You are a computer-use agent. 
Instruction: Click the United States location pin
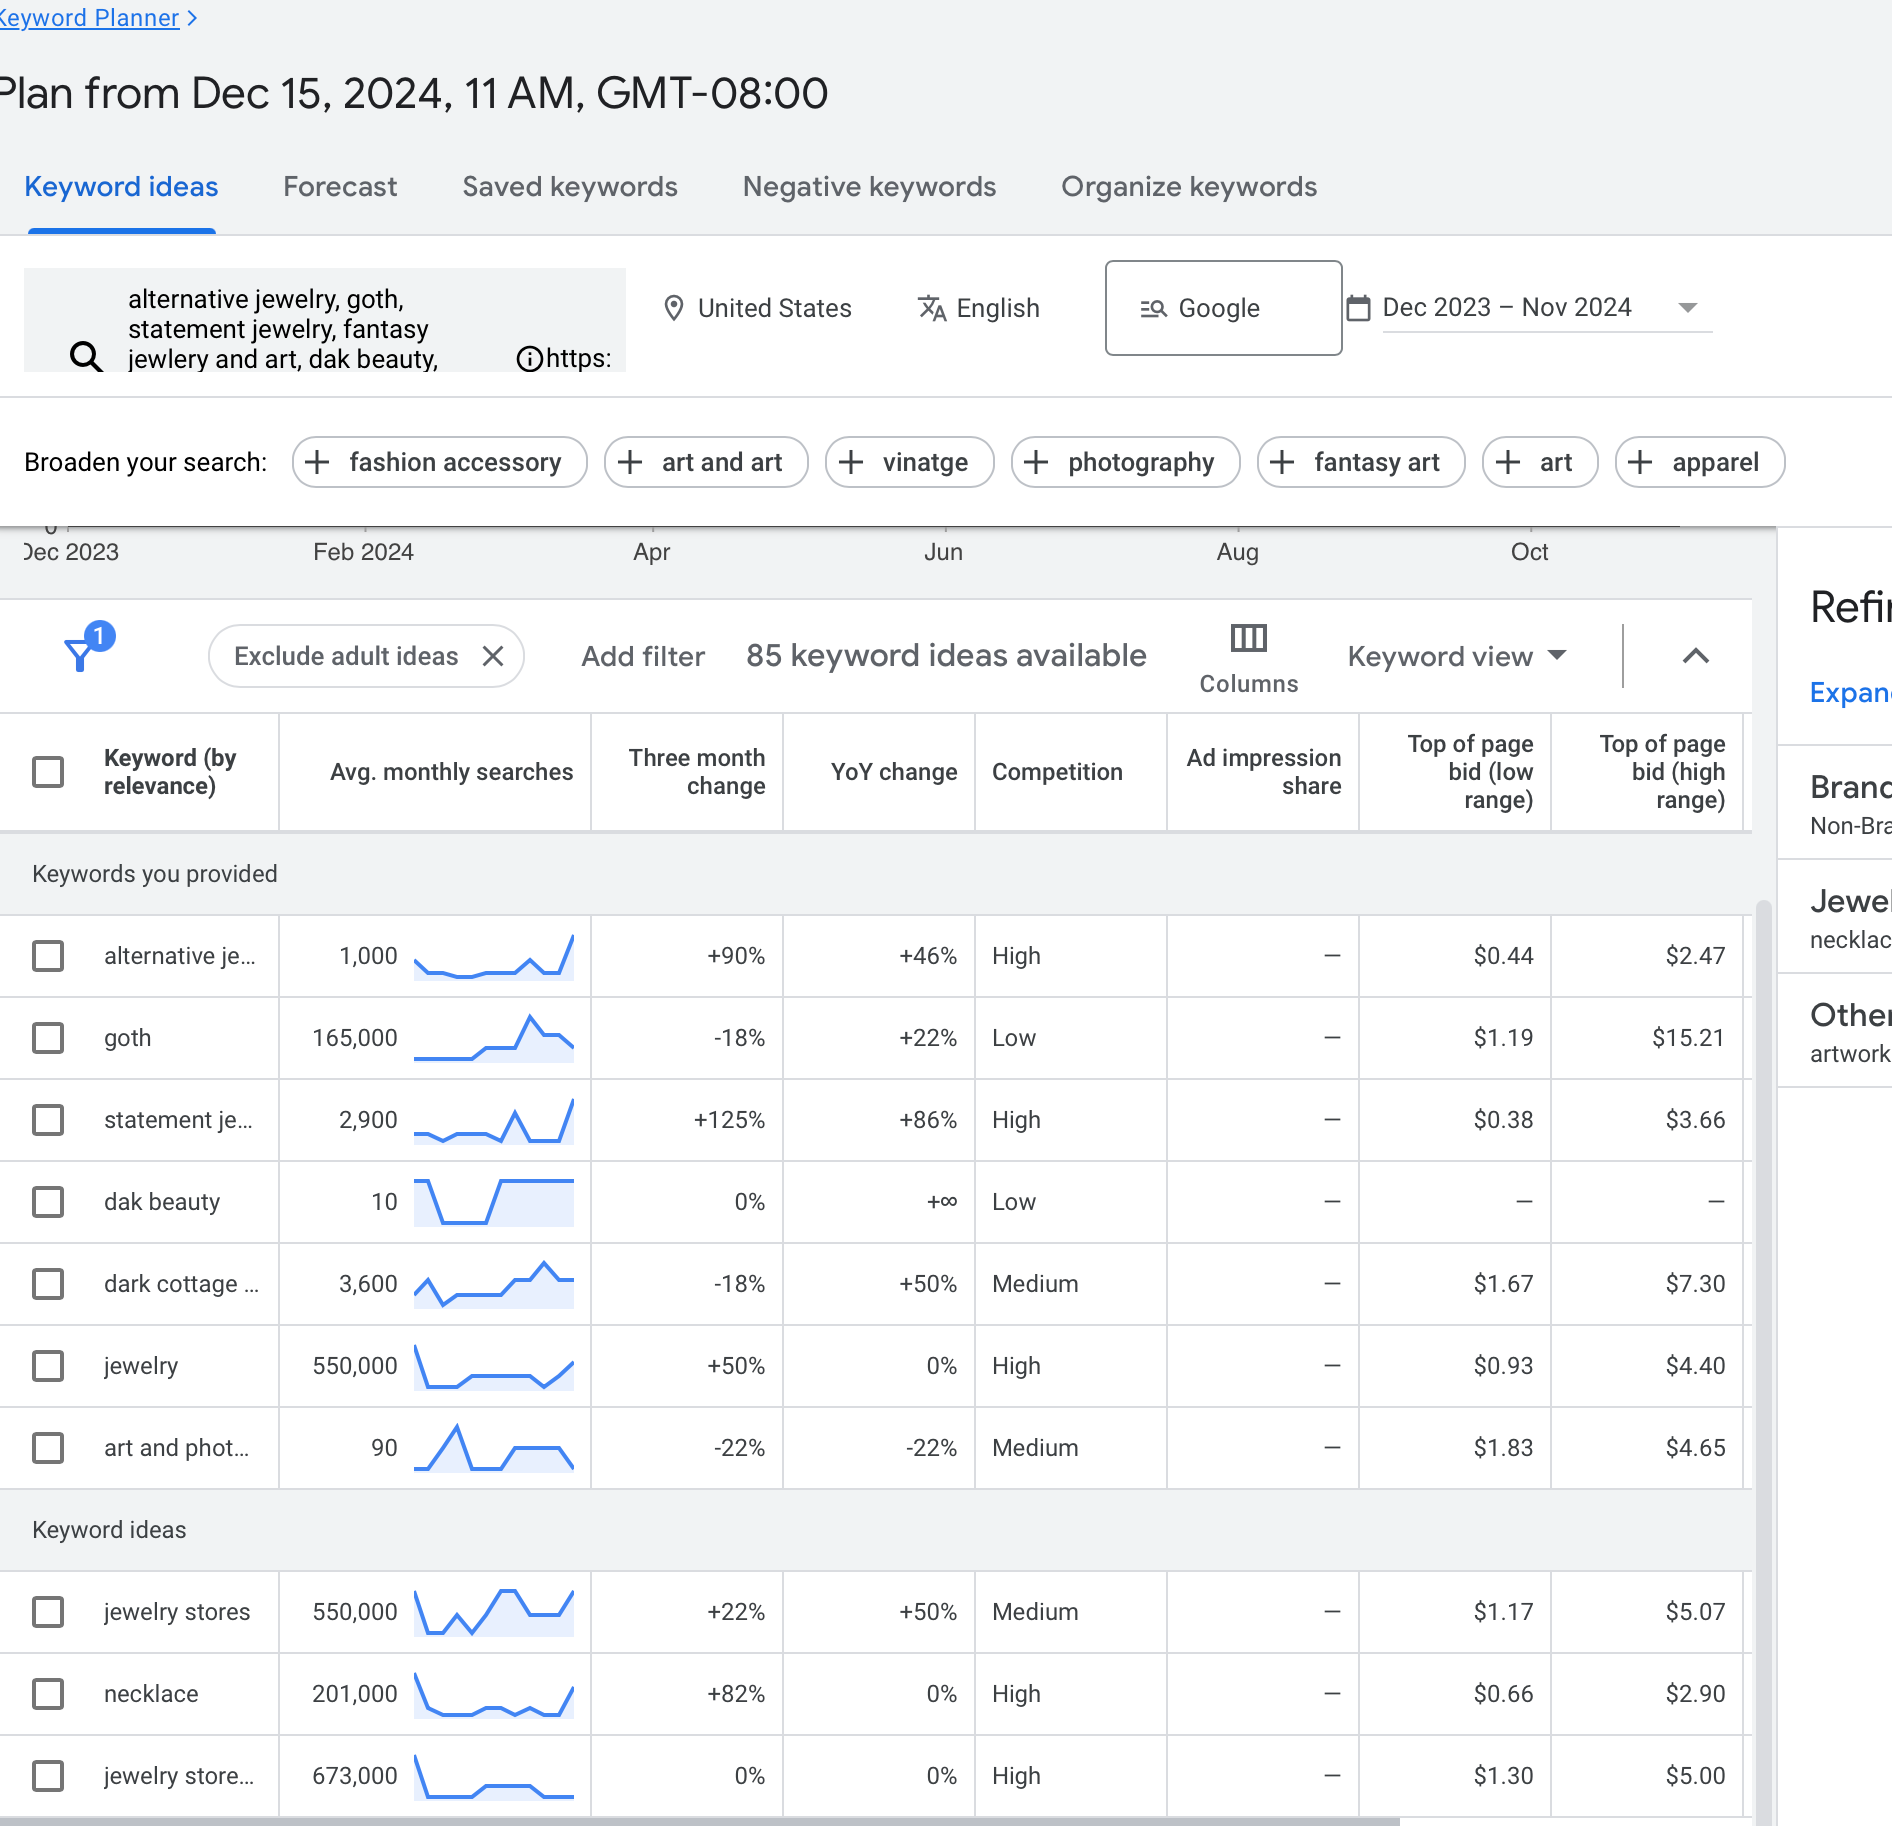pos(674,308)
